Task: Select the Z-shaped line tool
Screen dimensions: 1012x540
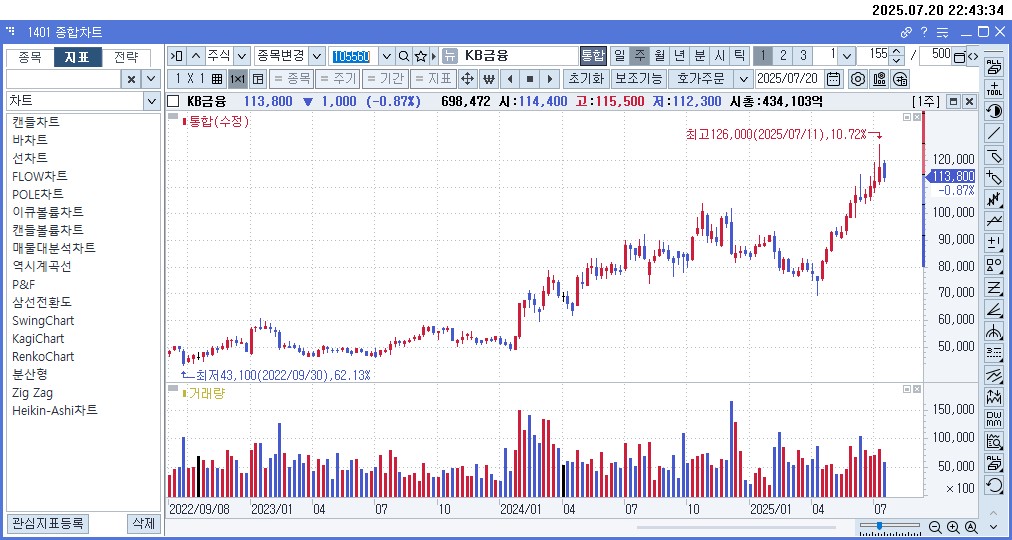Action: [994, 288]
